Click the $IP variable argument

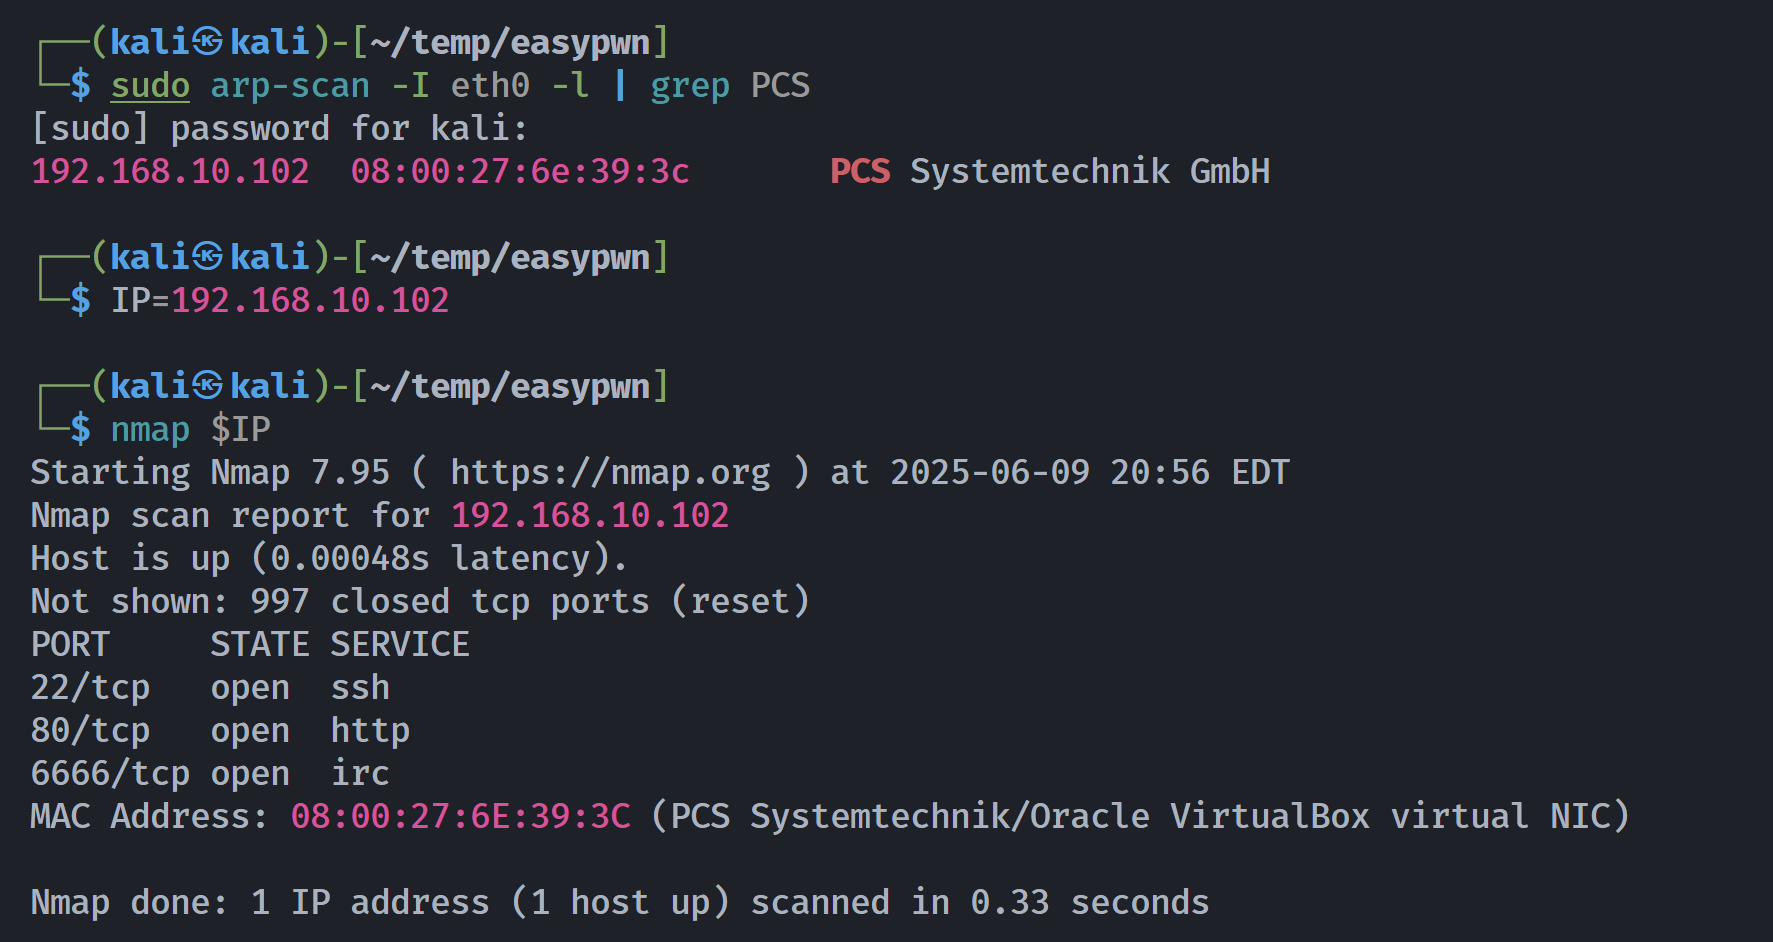coord(240,429)
